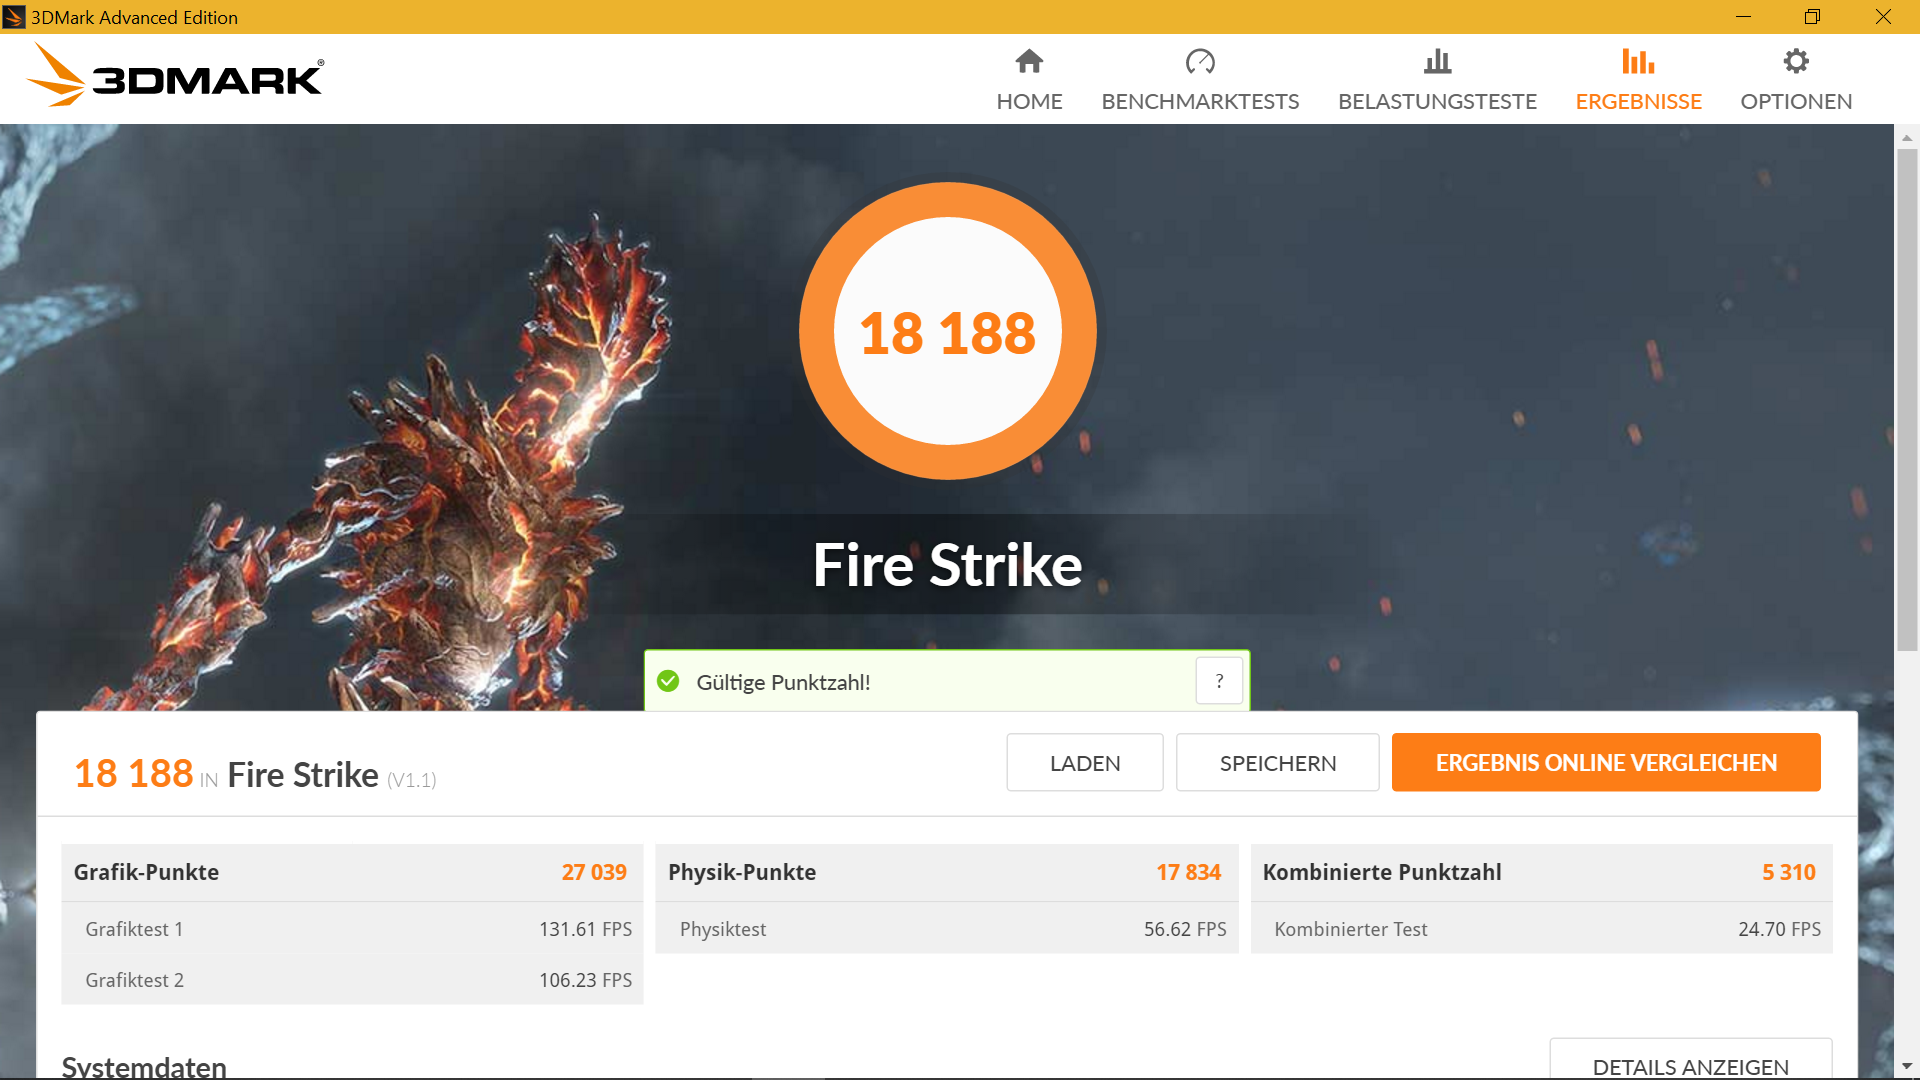1920x1080 pixels.
Task: Click the green checkmark beside Gültige Punktzahl
Action: [x=667, y=680]
